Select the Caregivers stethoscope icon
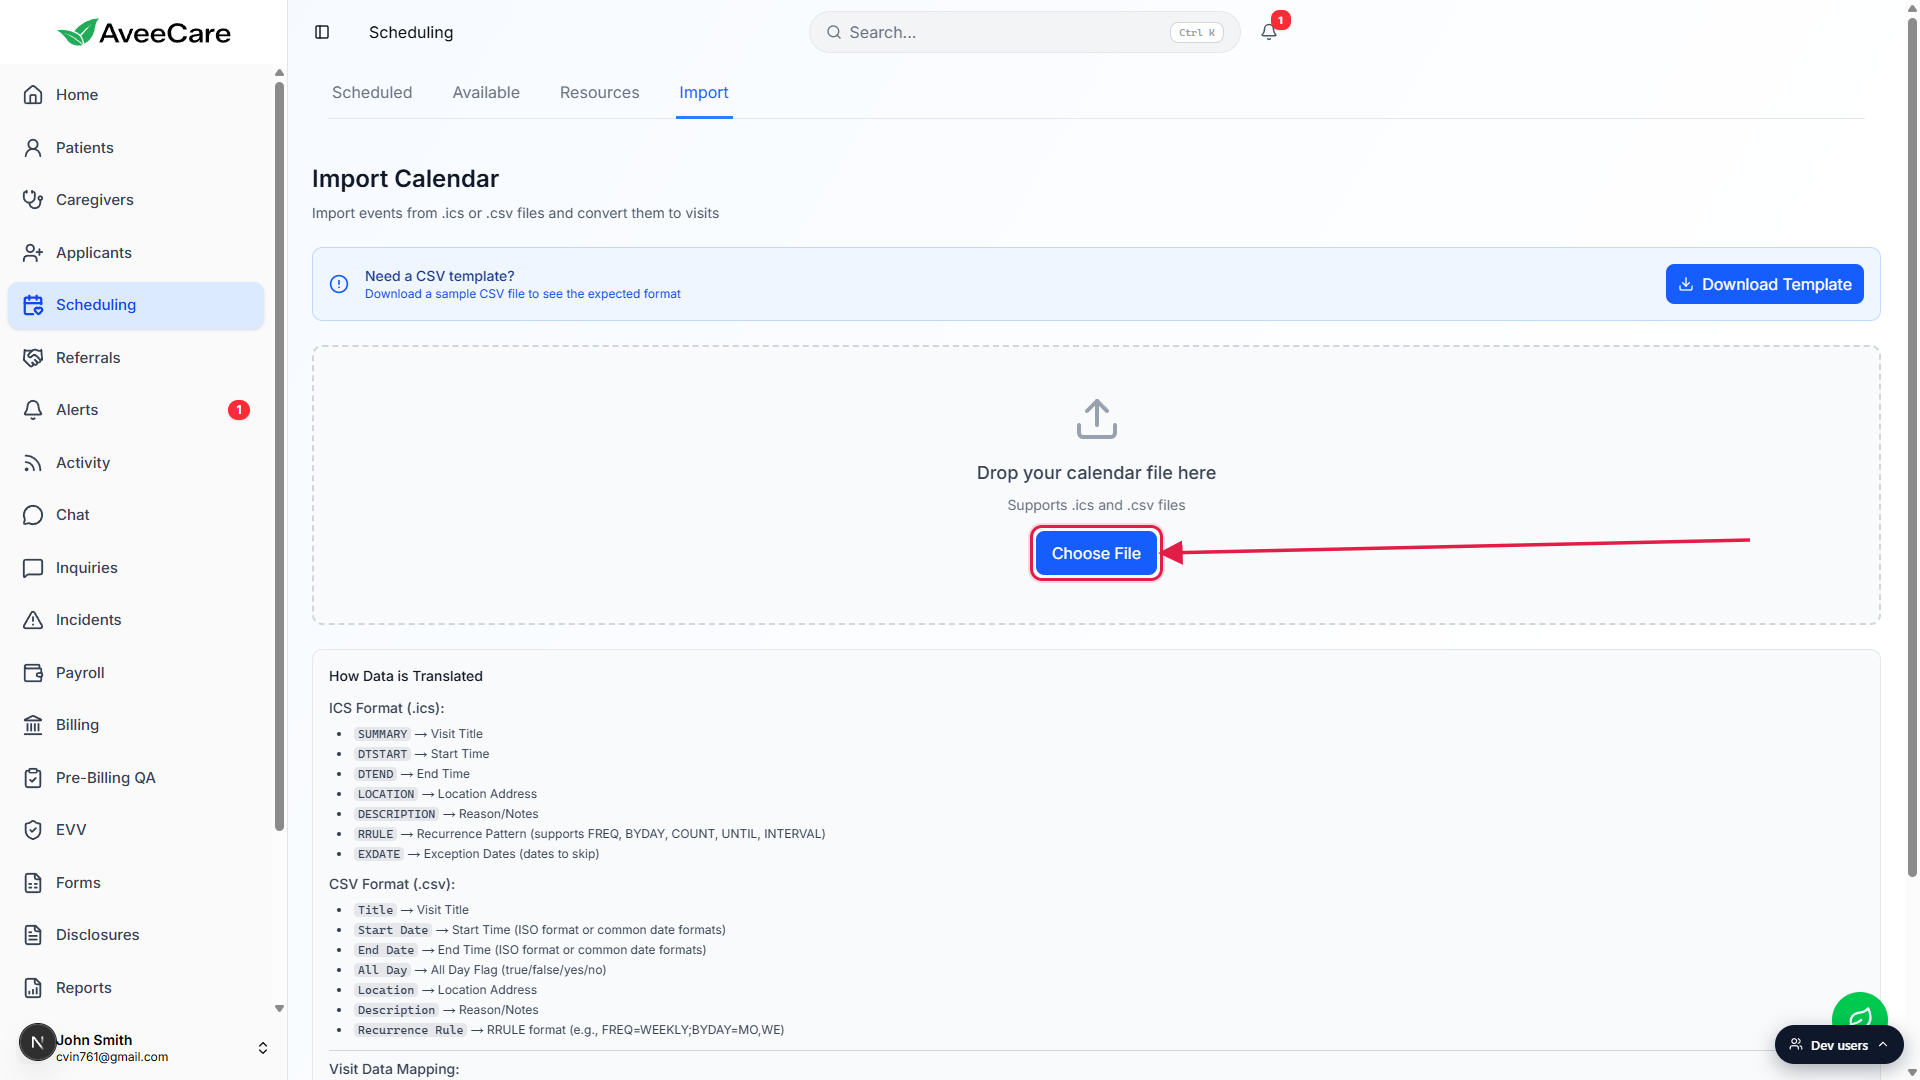The height and width of the screenshot is (1080, 1920). (33, 200)
